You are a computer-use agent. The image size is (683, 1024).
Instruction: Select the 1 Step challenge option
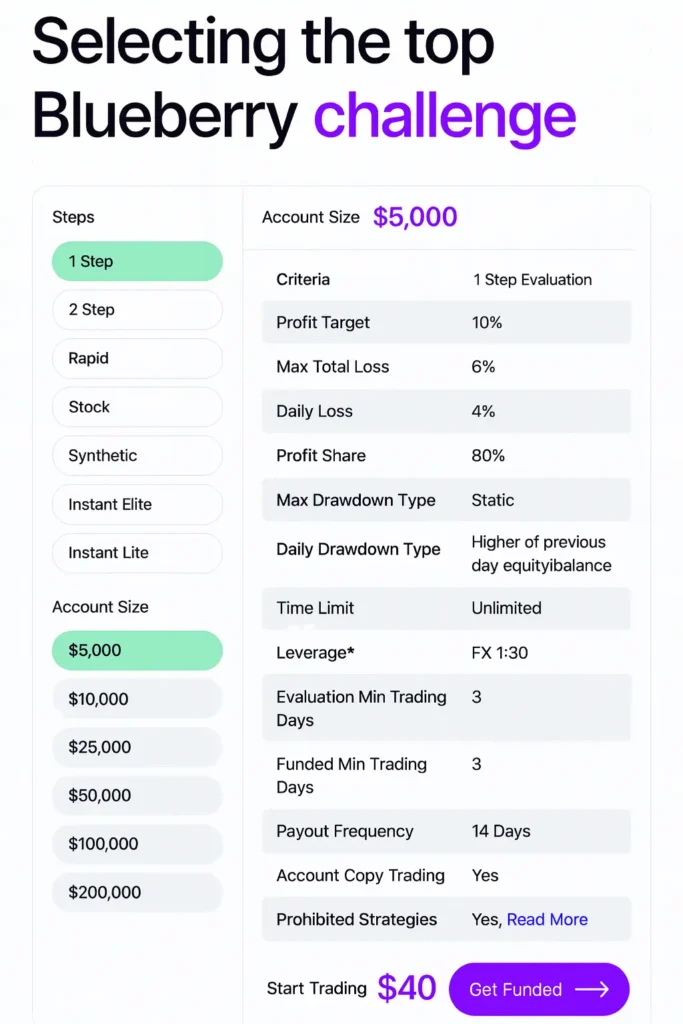coord(137,261)
